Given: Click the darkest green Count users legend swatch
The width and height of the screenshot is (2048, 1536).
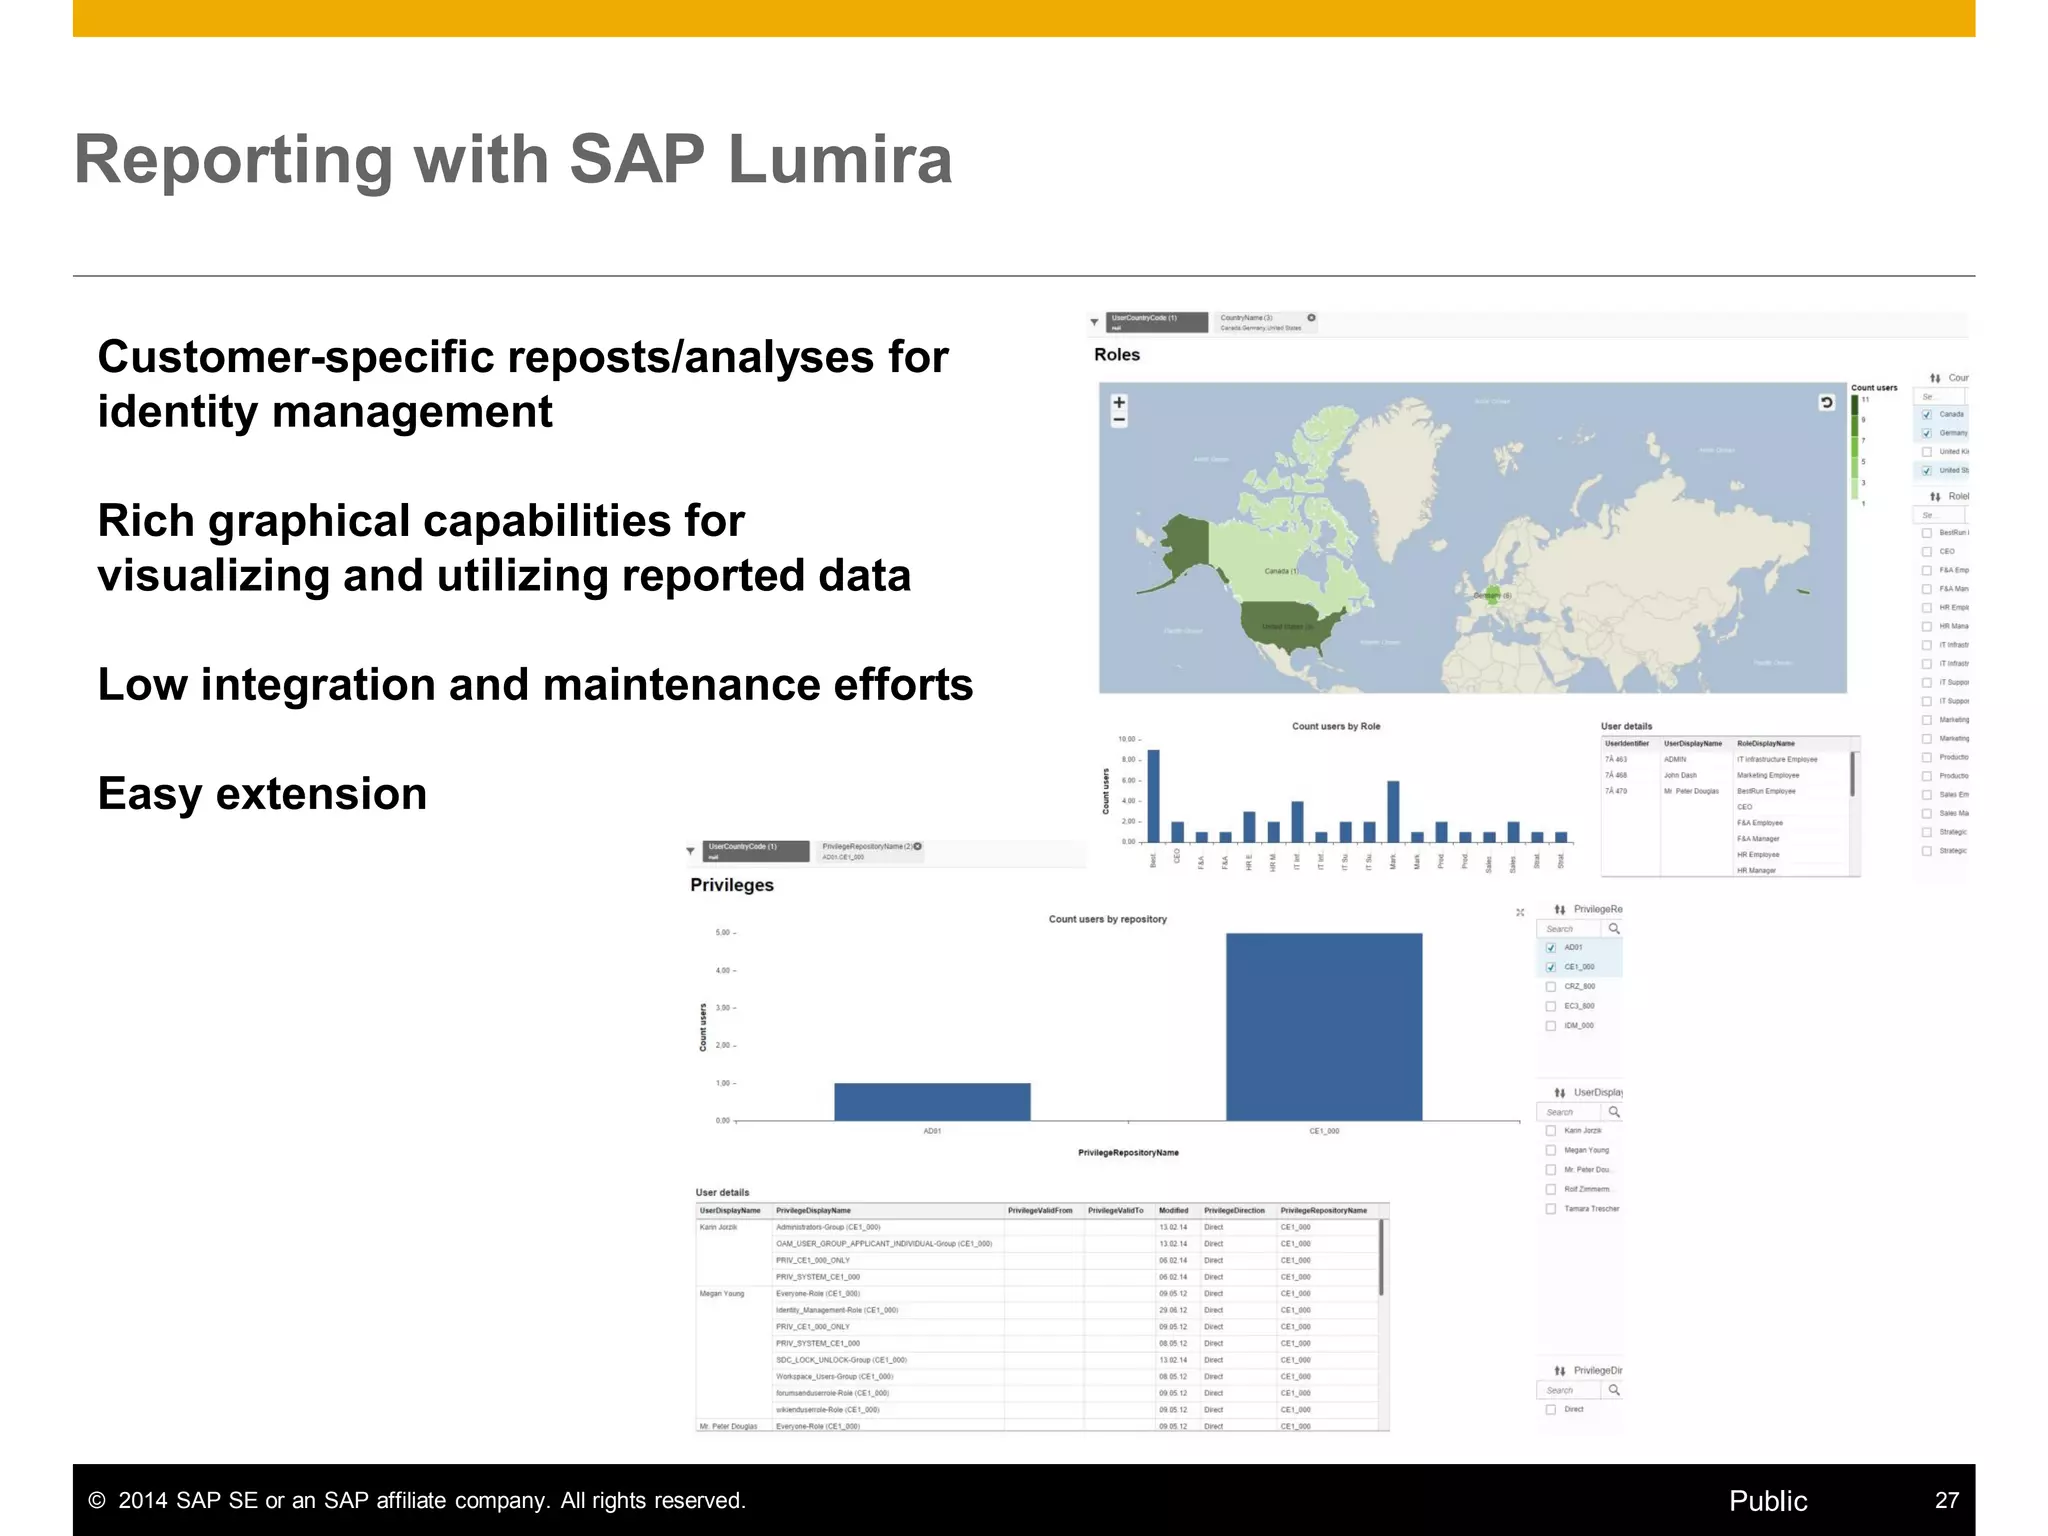Looking at the screenshot, I should [1855, 406].
